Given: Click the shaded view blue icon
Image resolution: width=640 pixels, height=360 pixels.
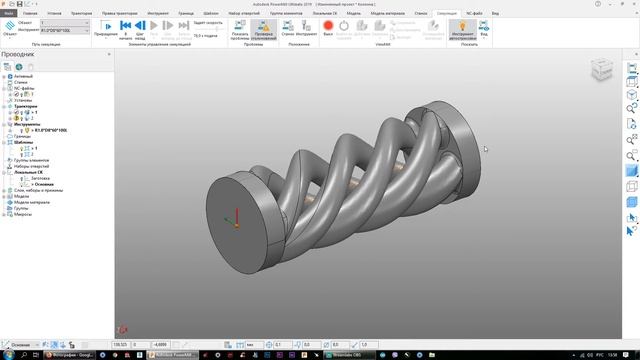Looking at the screenshot, I should pyautogui.click(x=631, y=171).
